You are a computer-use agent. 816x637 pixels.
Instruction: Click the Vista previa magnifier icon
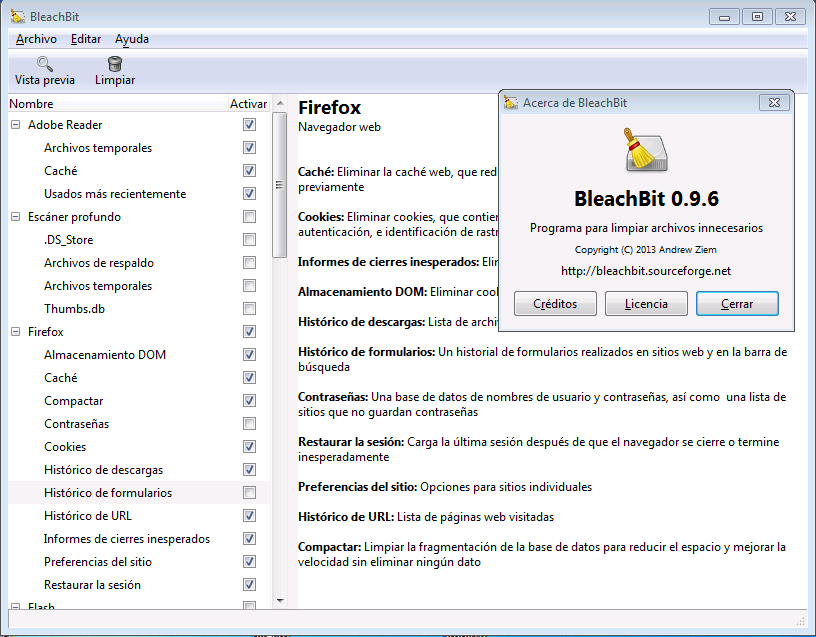click(x=44, y=63)
